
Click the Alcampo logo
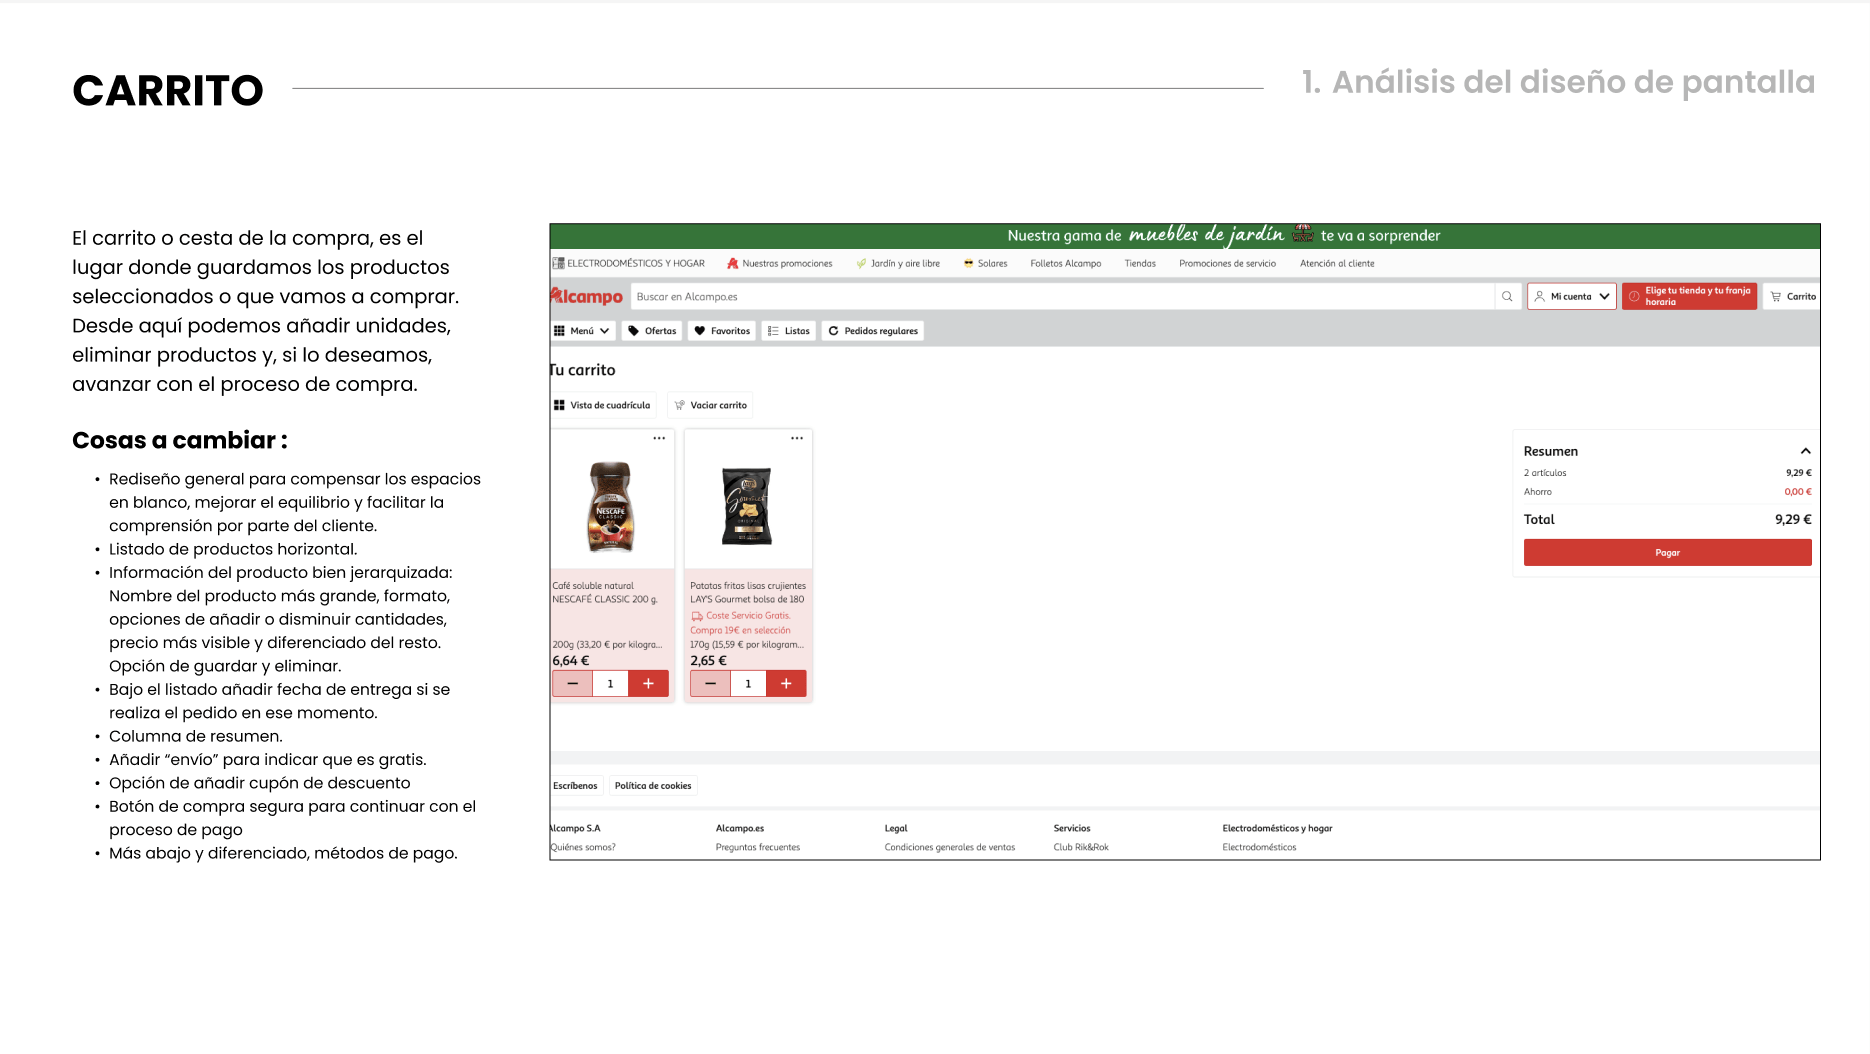587,297
